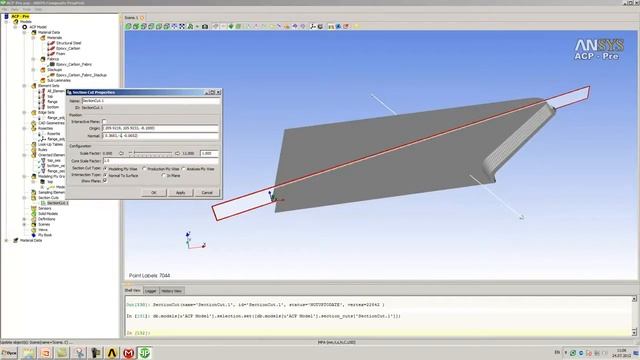Select the Epoxy_Carbon_Fabric item
This screenshot has width=640, height=360.
[x=73, y=64]
